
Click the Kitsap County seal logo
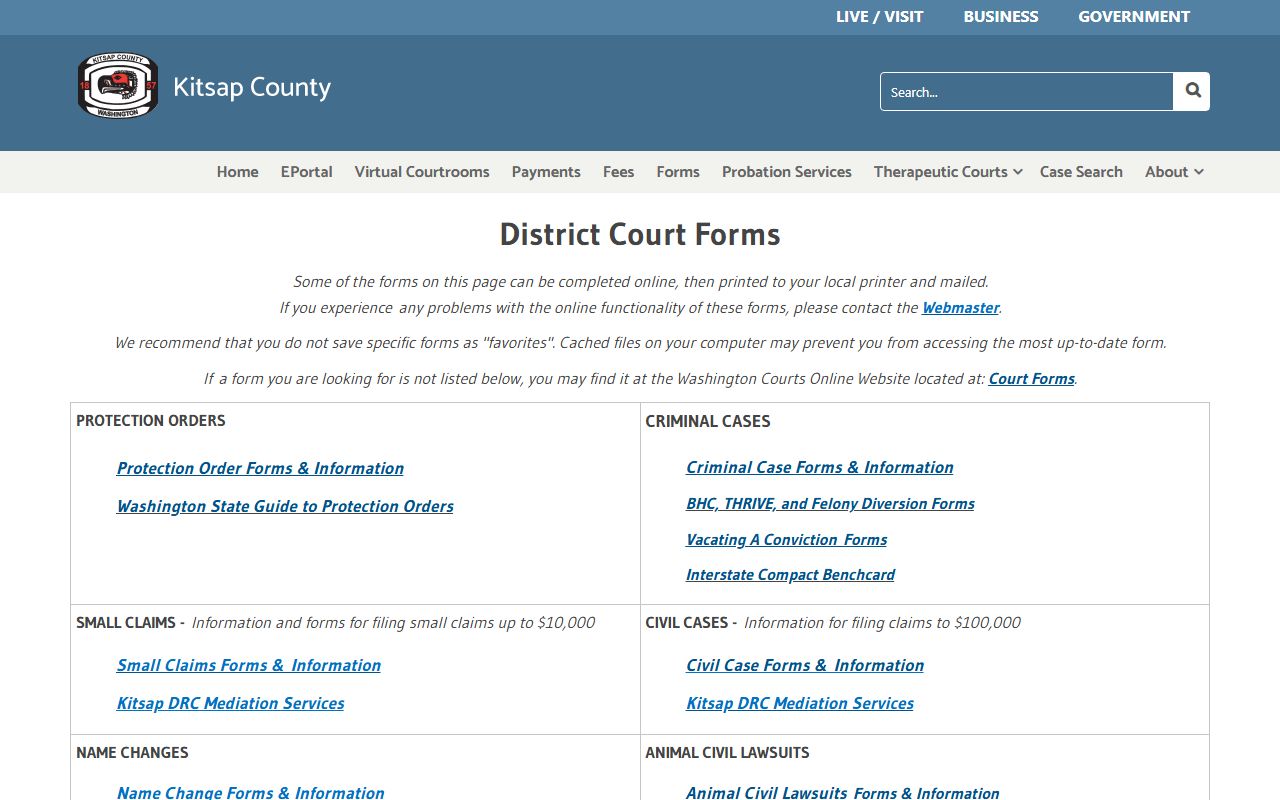[x=118, y=86]
